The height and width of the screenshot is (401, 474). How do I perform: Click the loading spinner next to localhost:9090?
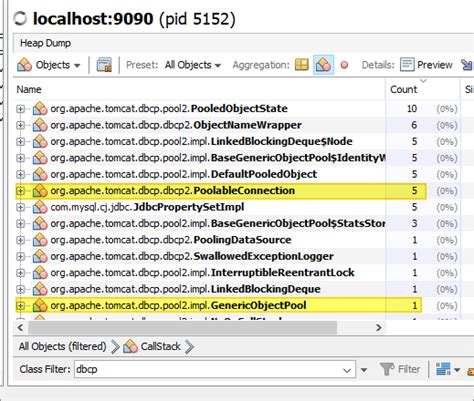20,19
